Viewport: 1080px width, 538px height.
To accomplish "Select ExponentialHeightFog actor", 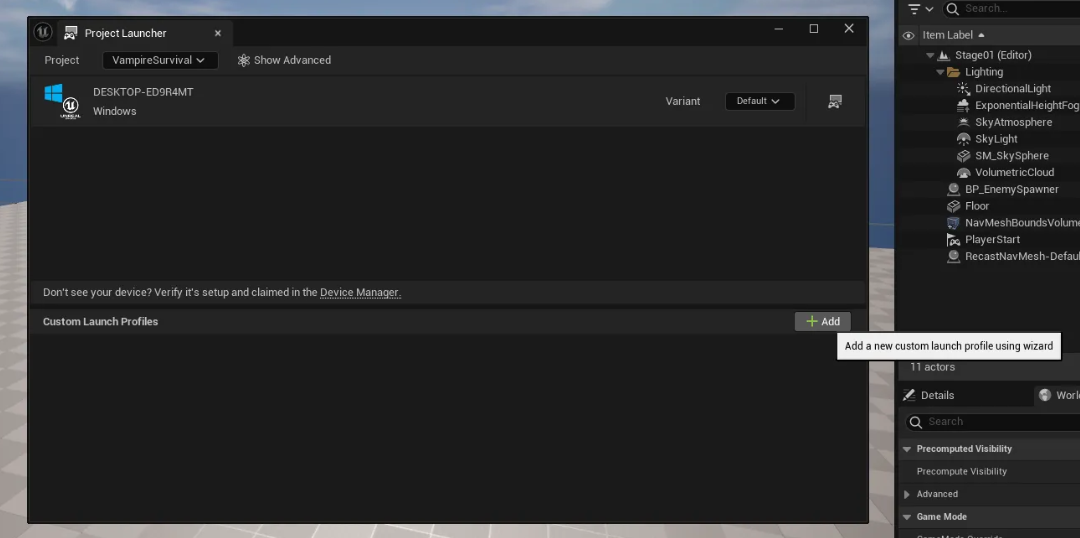I will coord(1026,105).
